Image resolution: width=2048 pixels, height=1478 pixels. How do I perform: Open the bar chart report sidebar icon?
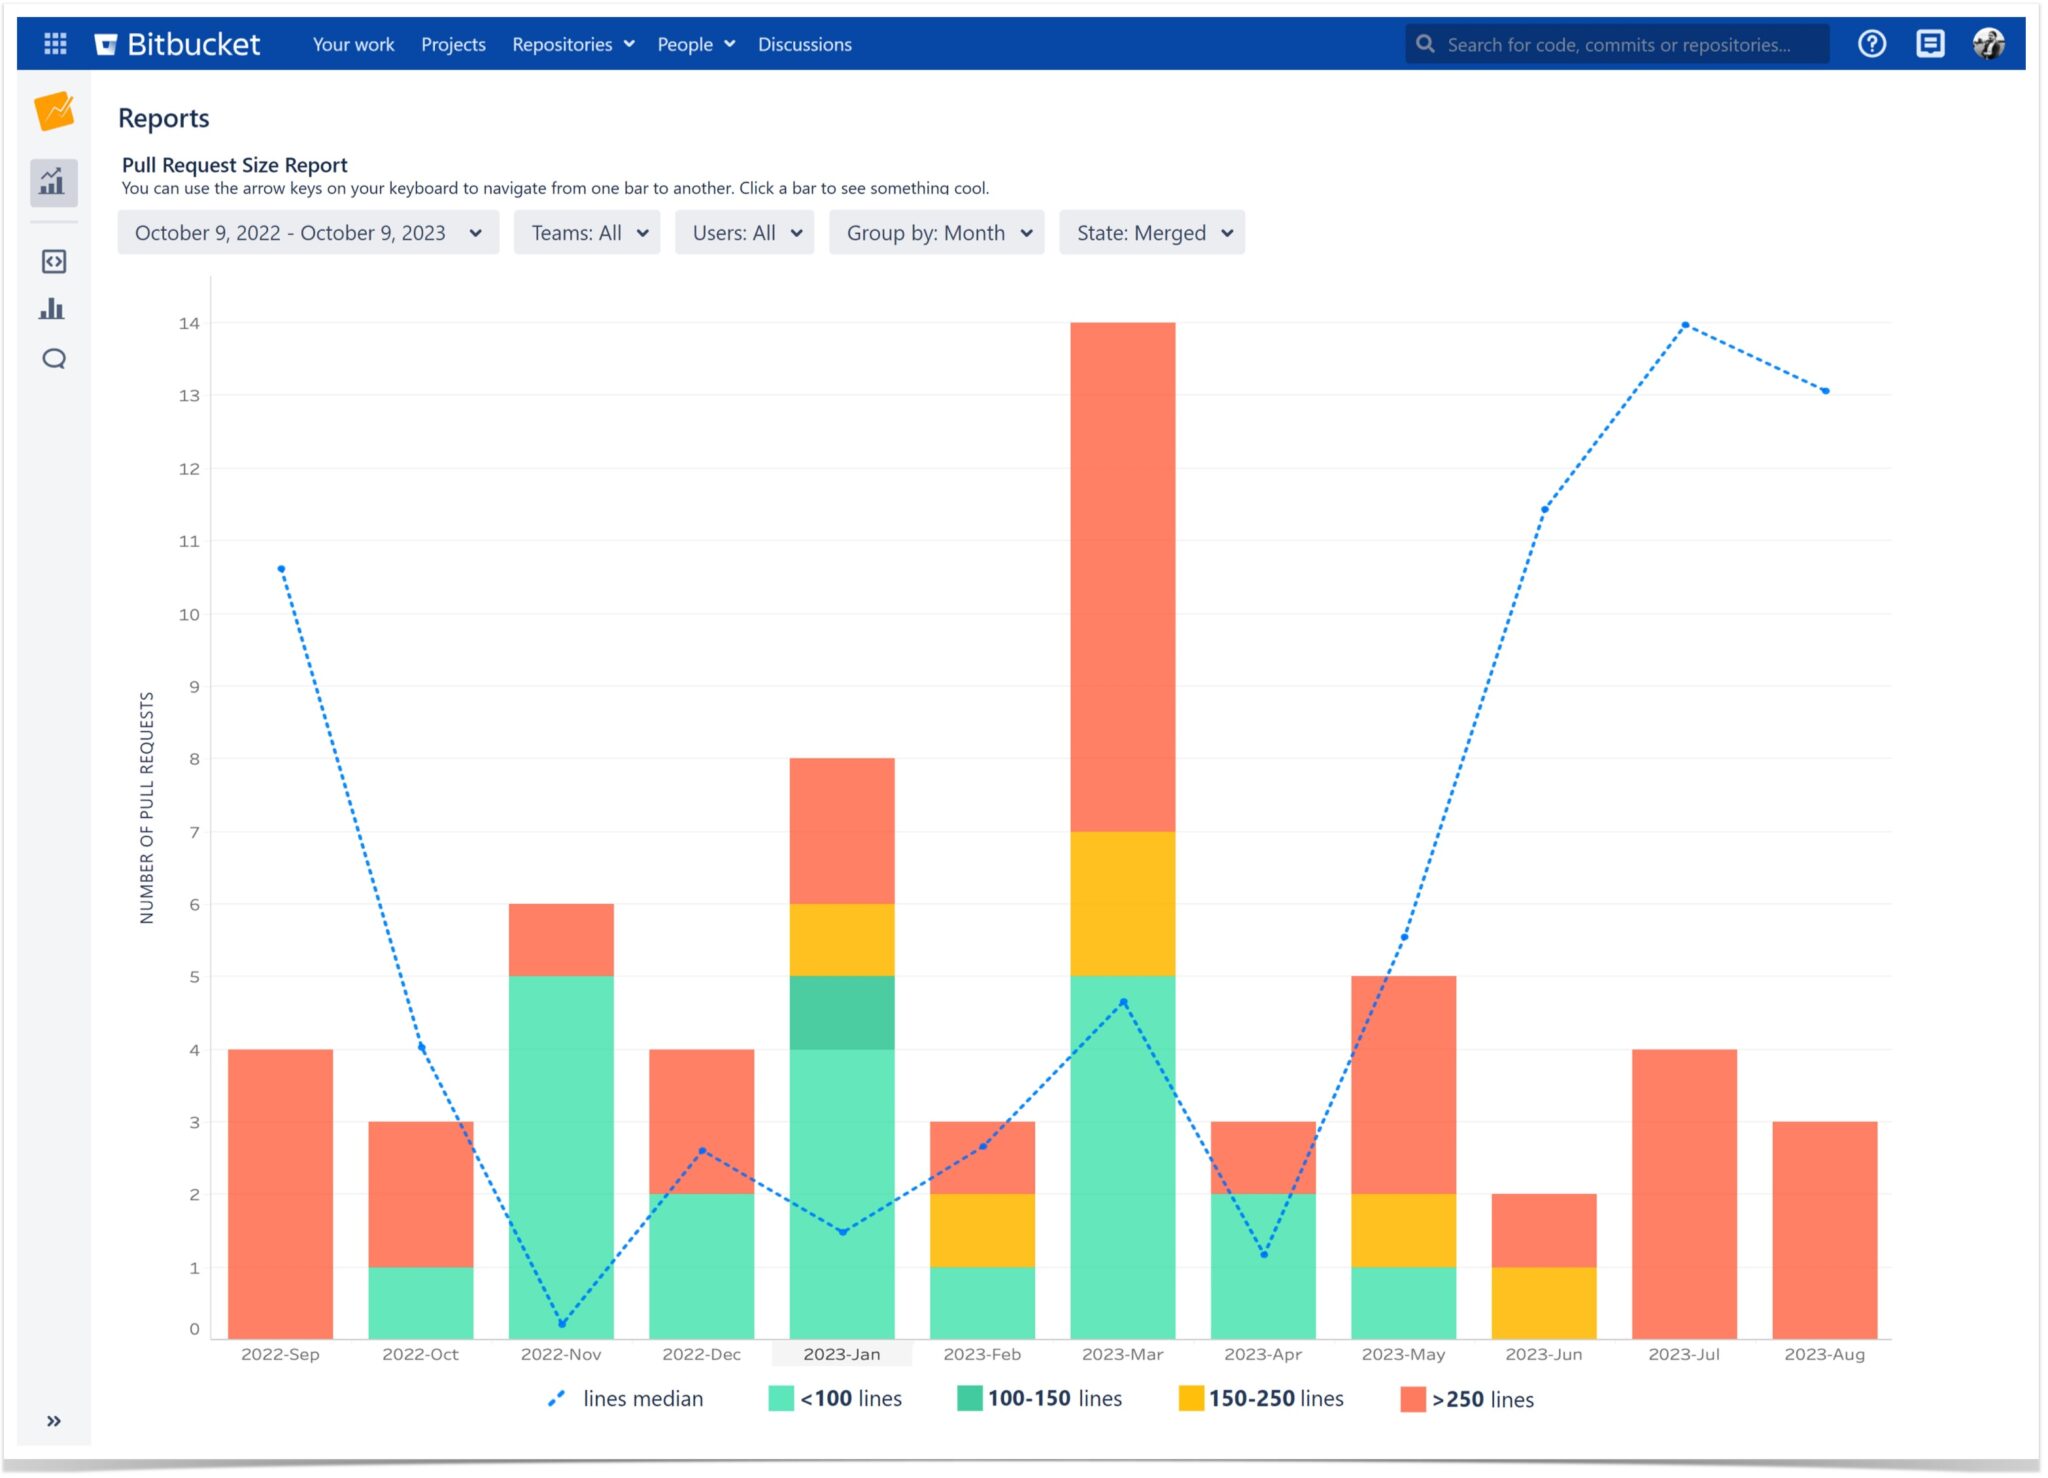pos(54,310)
